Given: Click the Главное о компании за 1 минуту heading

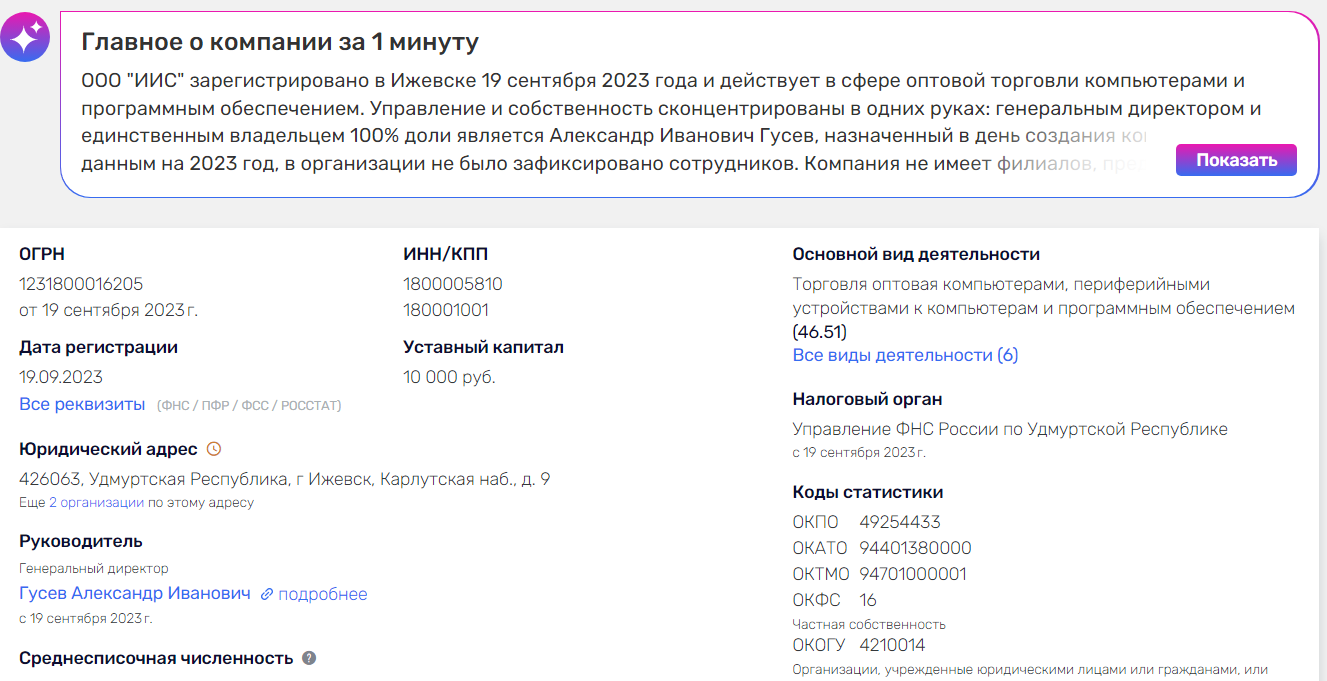Looking at the screenshot, I should (x=280, y=42).
